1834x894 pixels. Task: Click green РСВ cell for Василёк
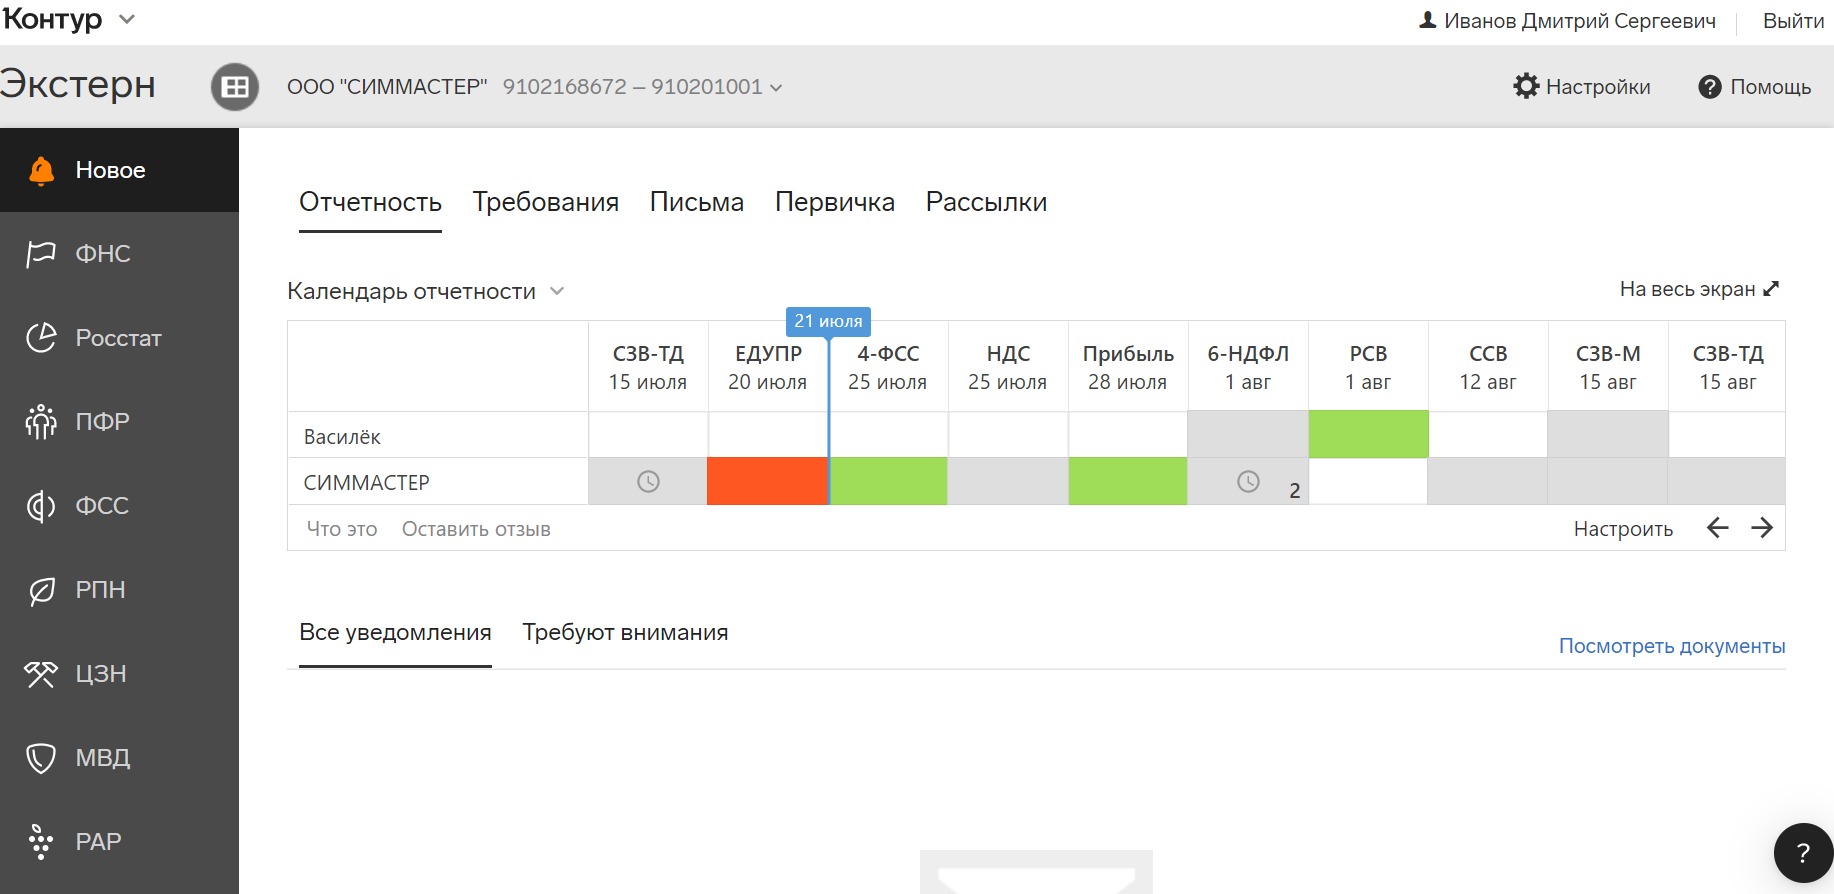pyautogui.click(x=1368, y=434)
